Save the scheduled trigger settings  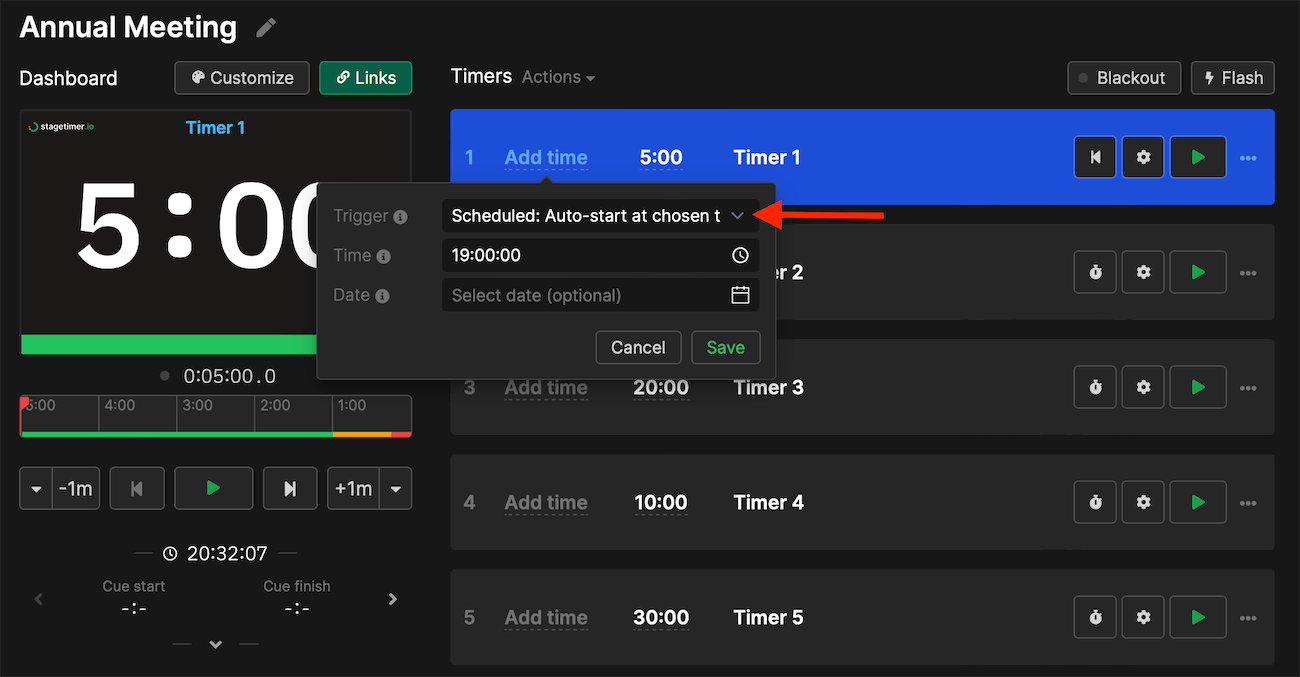tap(726, 347)
